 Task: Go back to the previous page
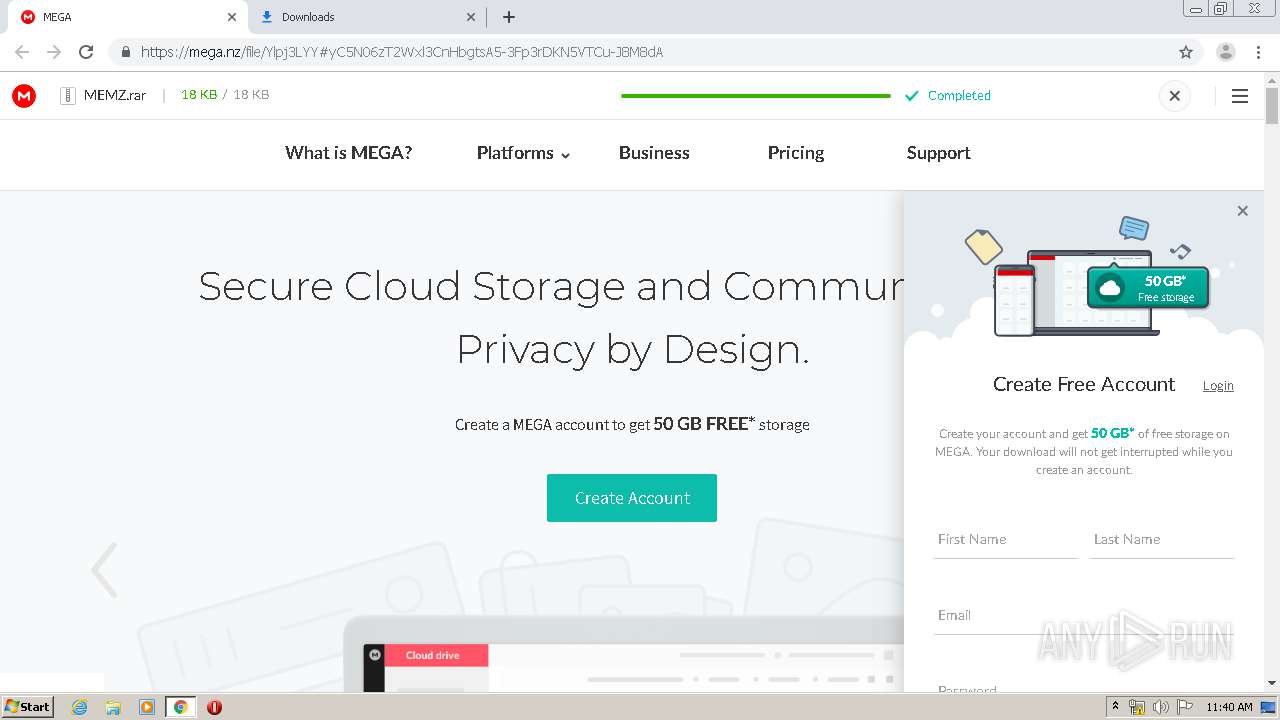[x=22, y=52]
